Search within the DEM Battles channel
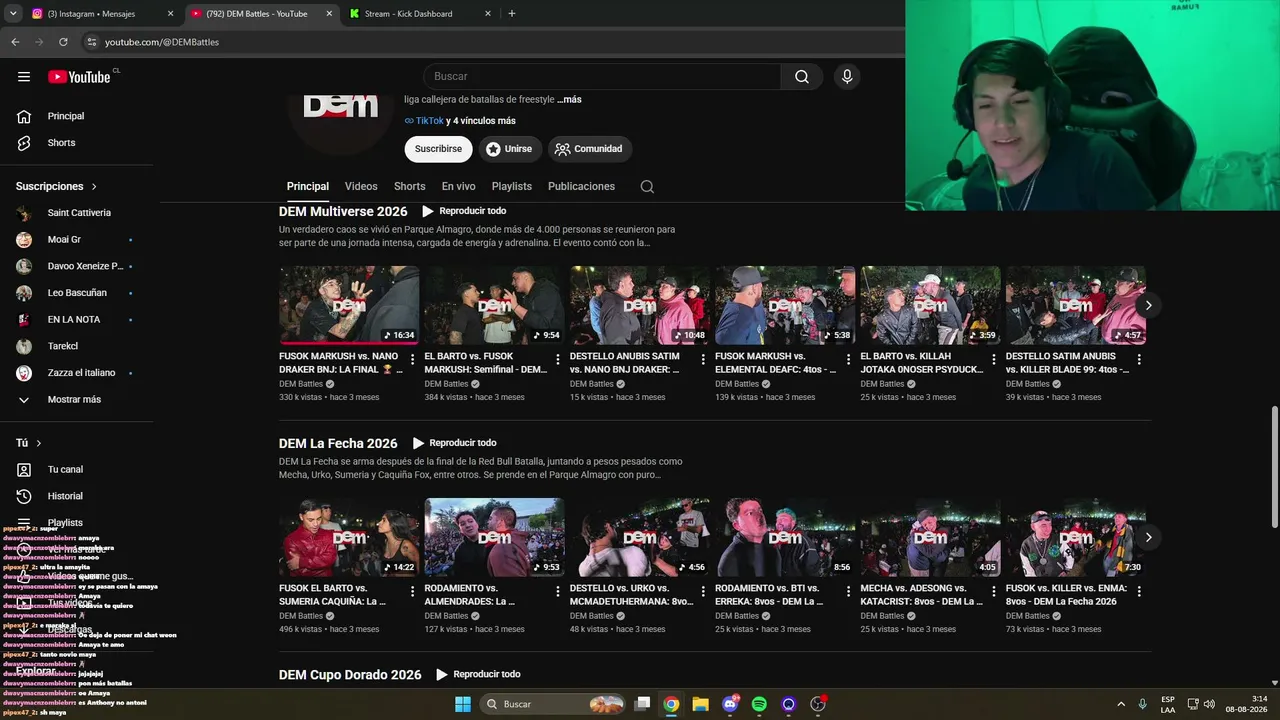Image resolution: width=1280 pixels, height=720 pixels. click(x=647, y=187)
